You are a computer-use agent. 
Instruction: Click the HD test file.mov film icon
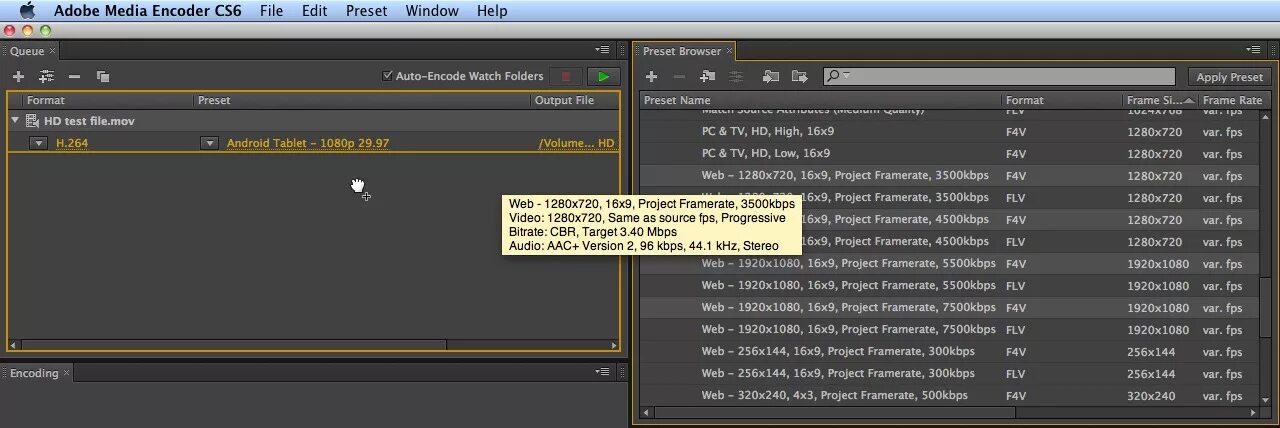[x=32, y=121]
